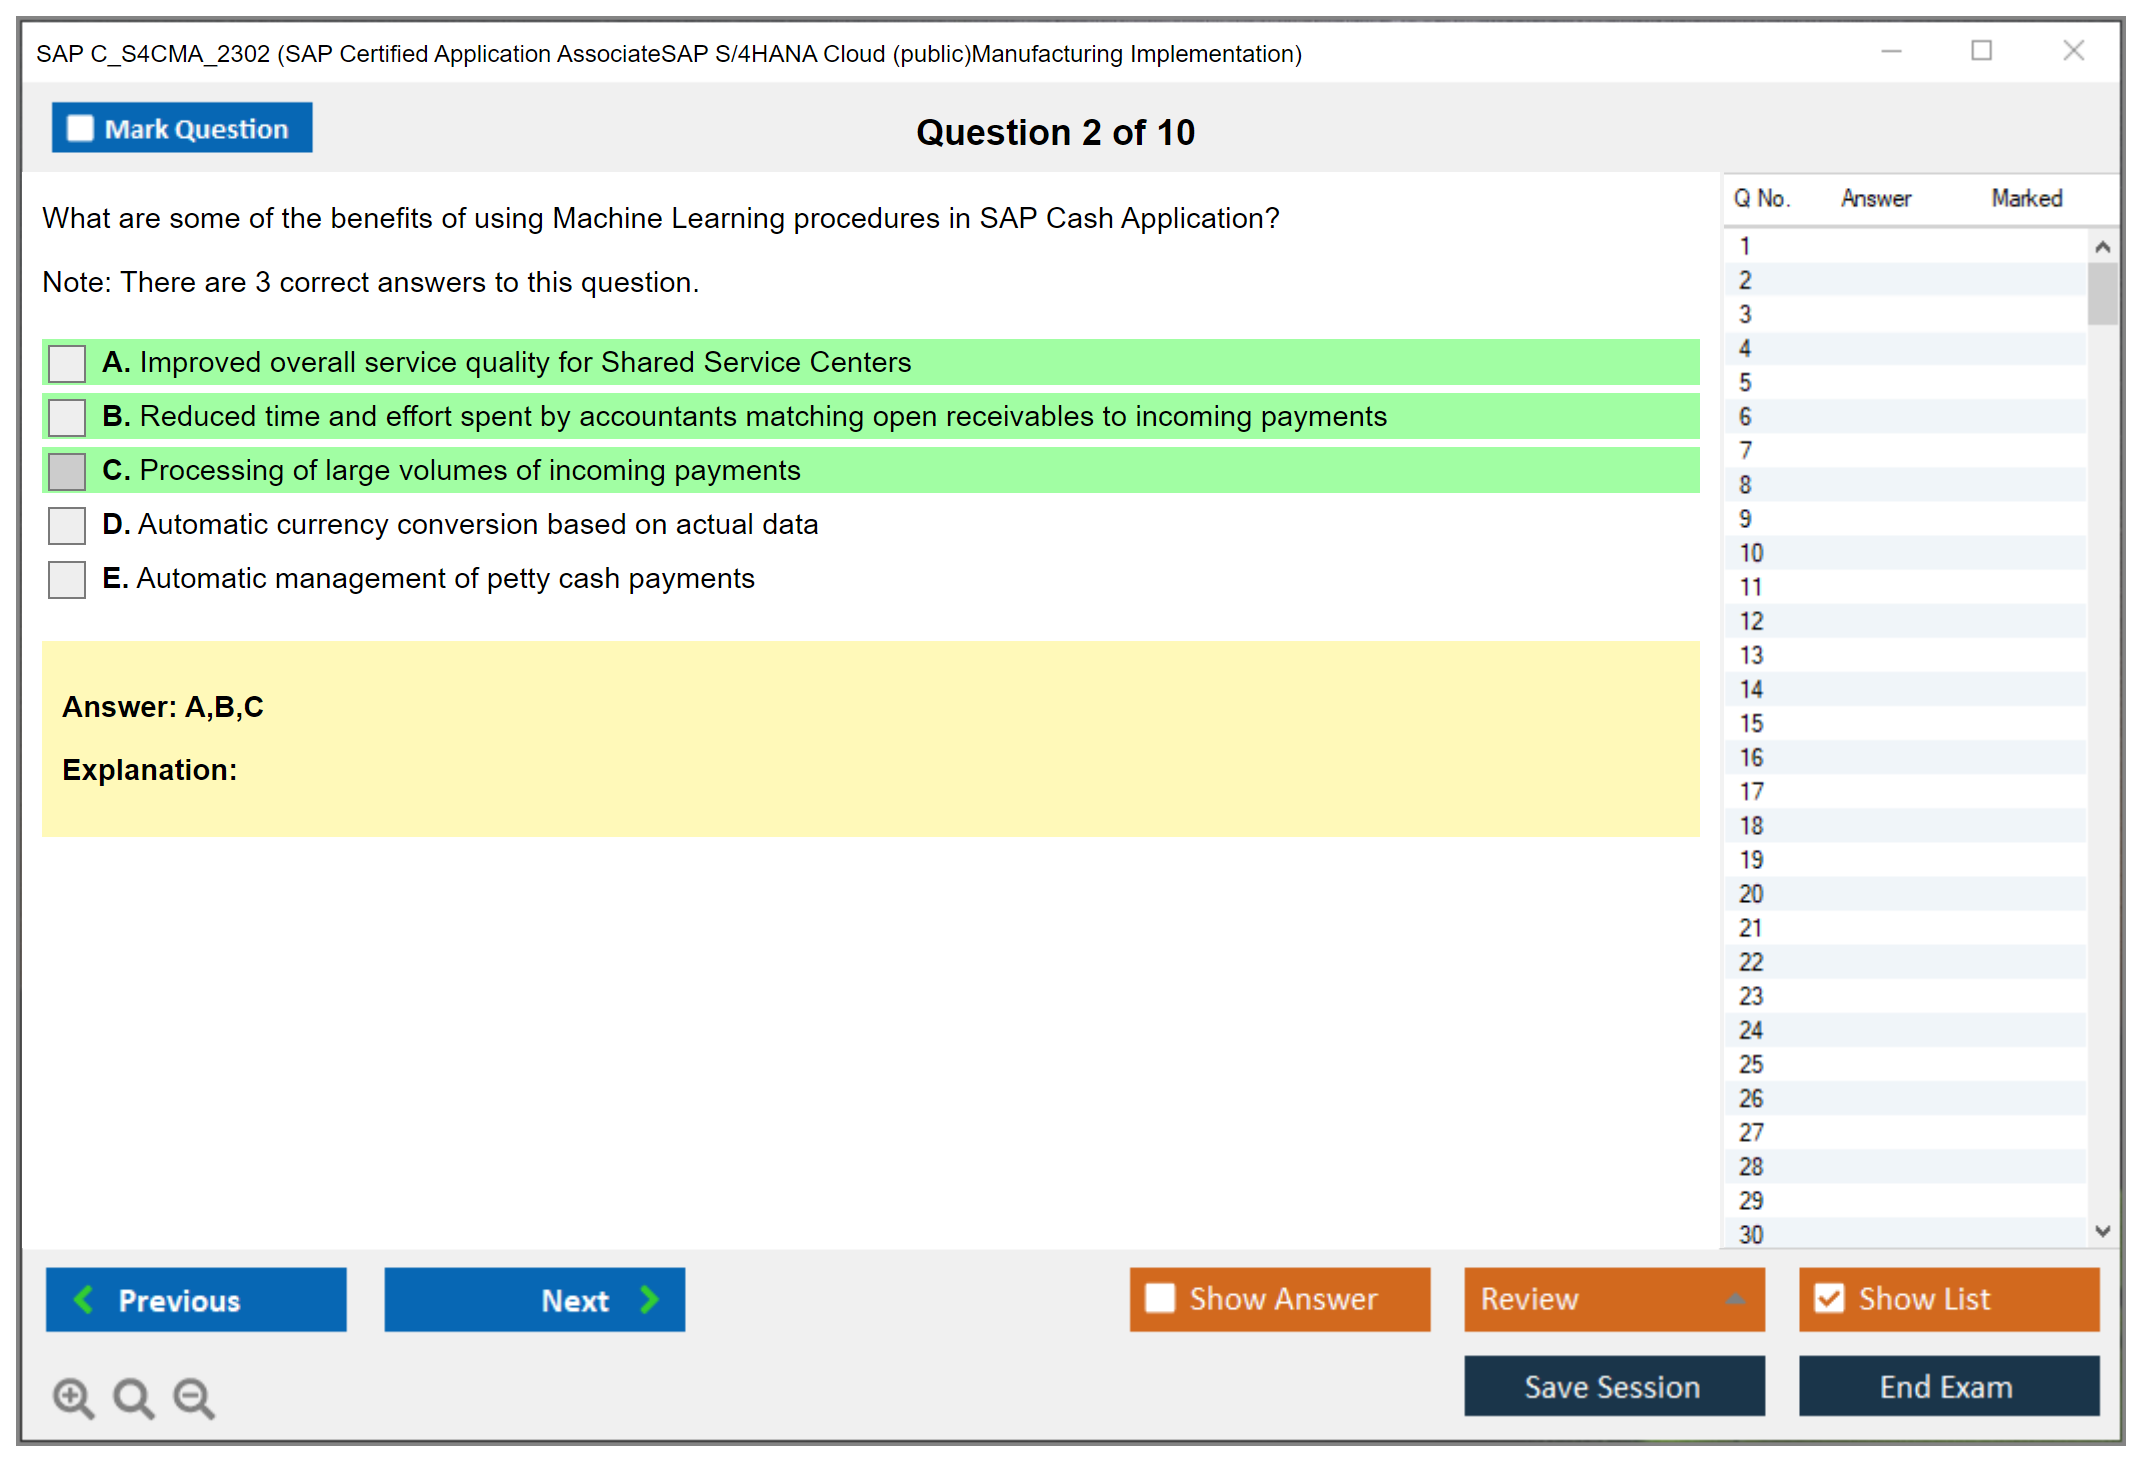
Task: Click the reset zoom magnifier icon
Action: [133, 1397]
